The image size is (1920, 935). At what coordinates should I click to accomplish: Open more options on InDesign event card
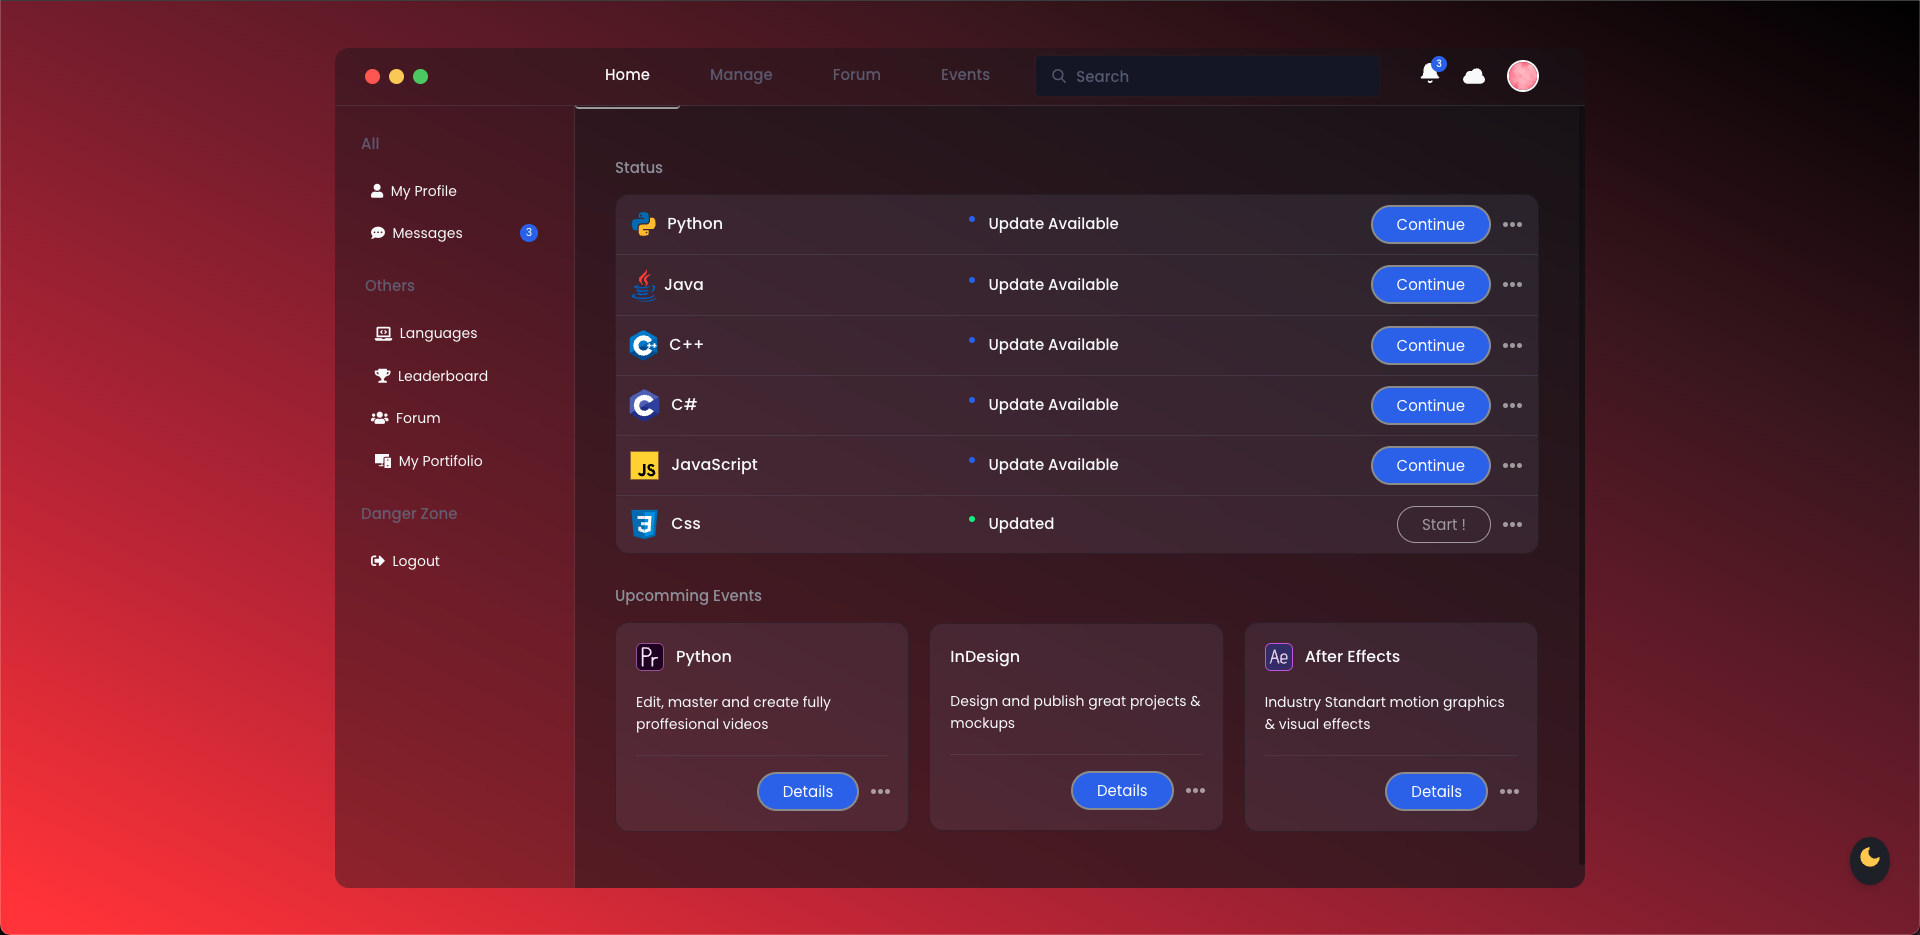click(1195, 791)
